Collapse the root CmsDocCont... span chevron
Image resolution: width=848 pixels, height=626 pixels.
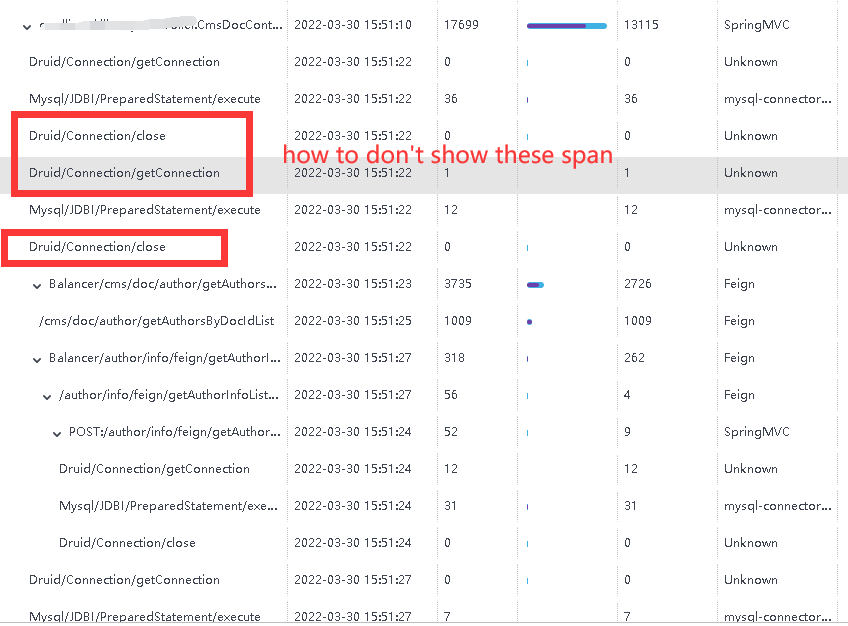[26, 26]
